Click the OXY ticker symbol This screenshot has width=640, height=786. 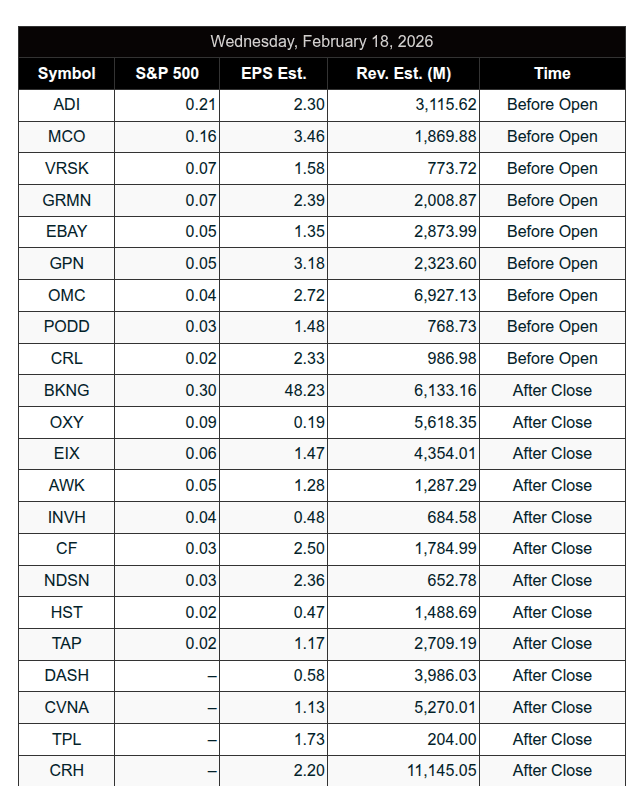point(67,422)
